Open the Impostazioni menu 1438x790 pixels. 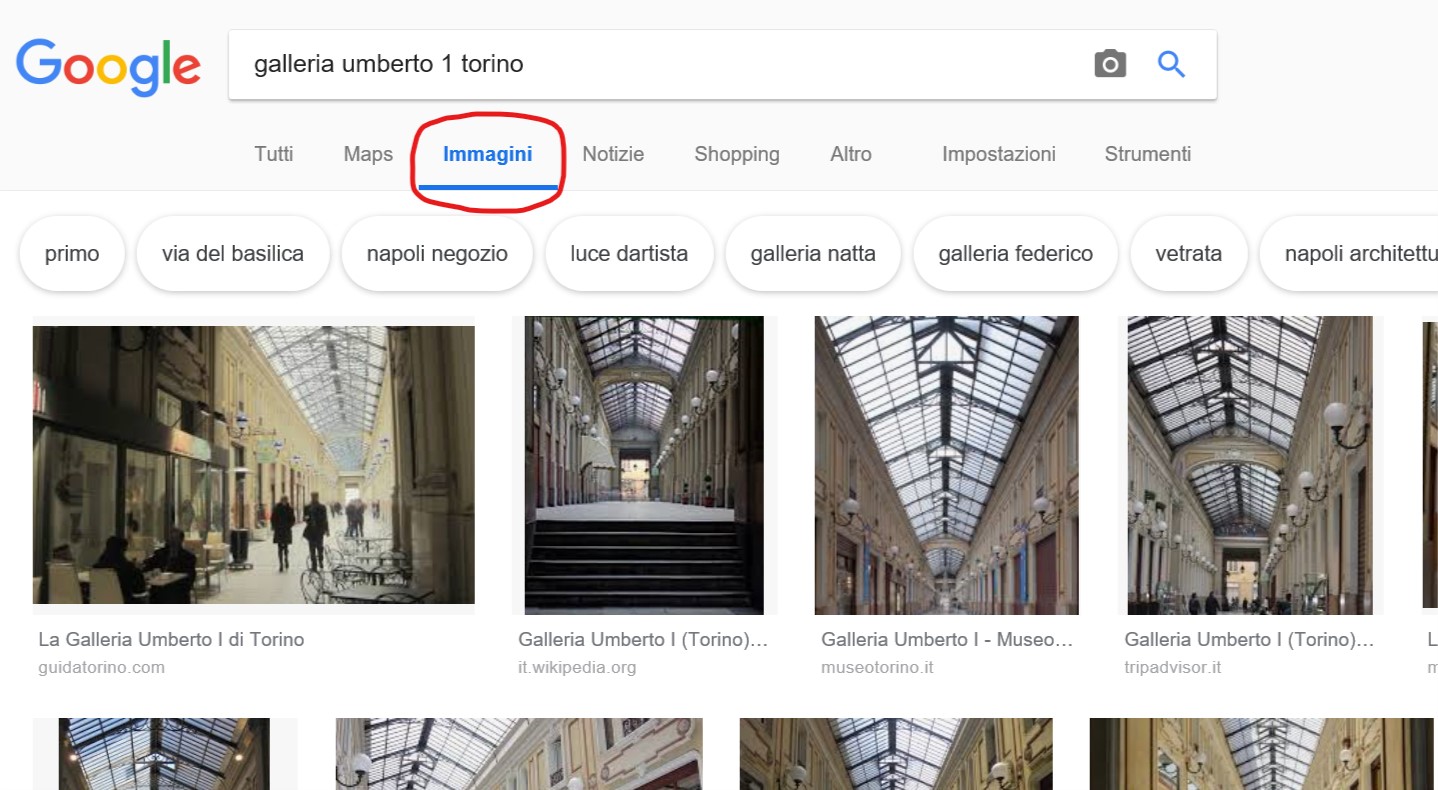coord(999,154)
